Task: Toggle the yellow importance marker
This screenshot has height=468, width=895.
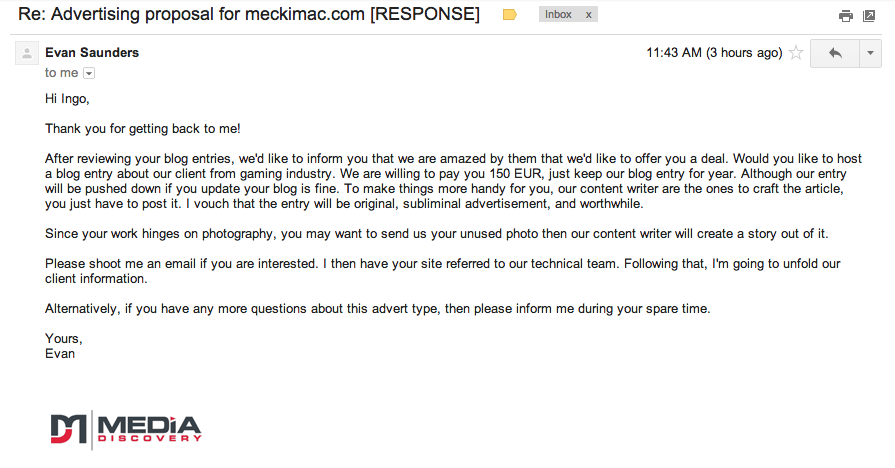Action: [x=509, y=15]
